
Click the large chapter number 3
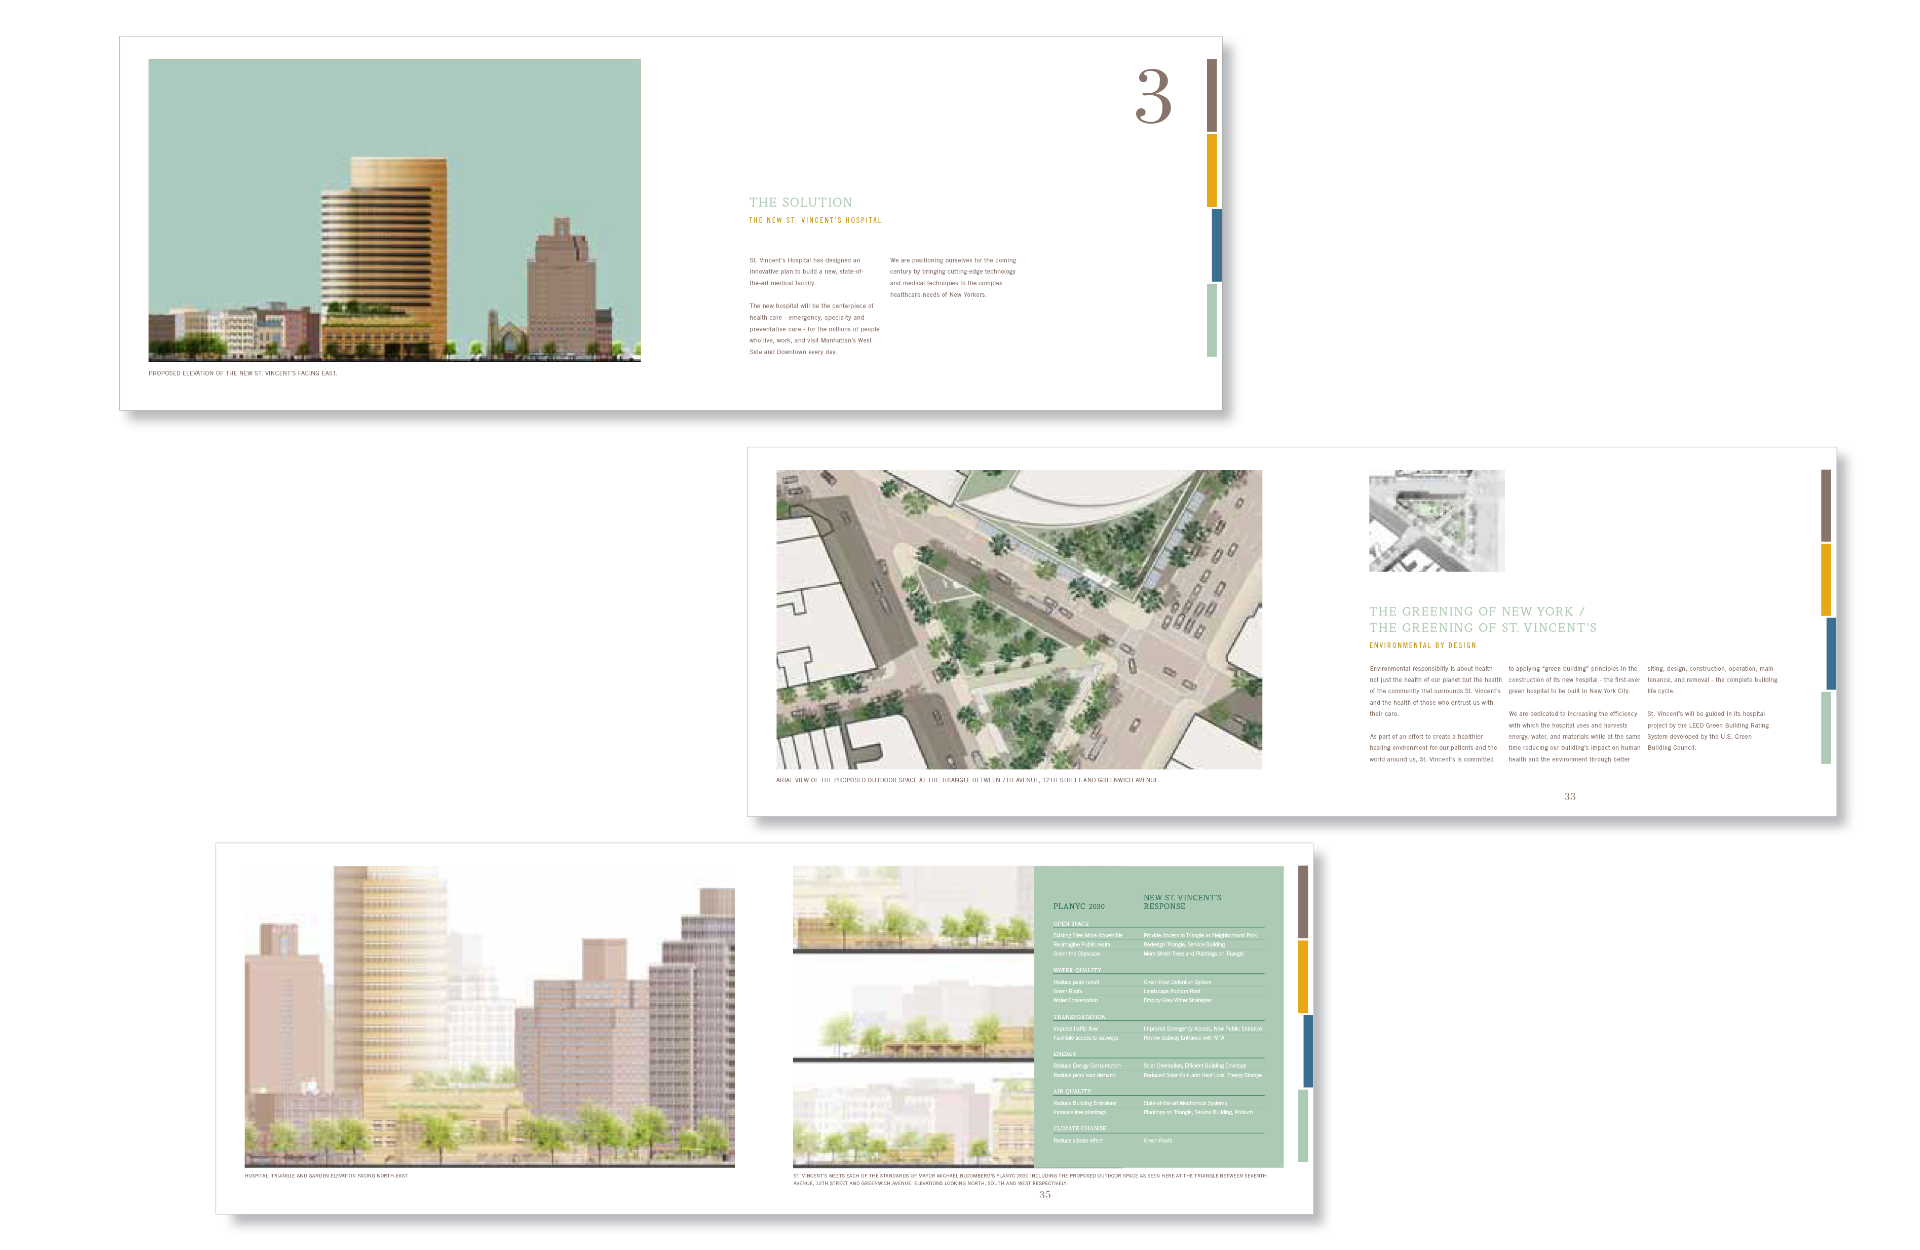pyautogui.click(x=1153, y=97)
